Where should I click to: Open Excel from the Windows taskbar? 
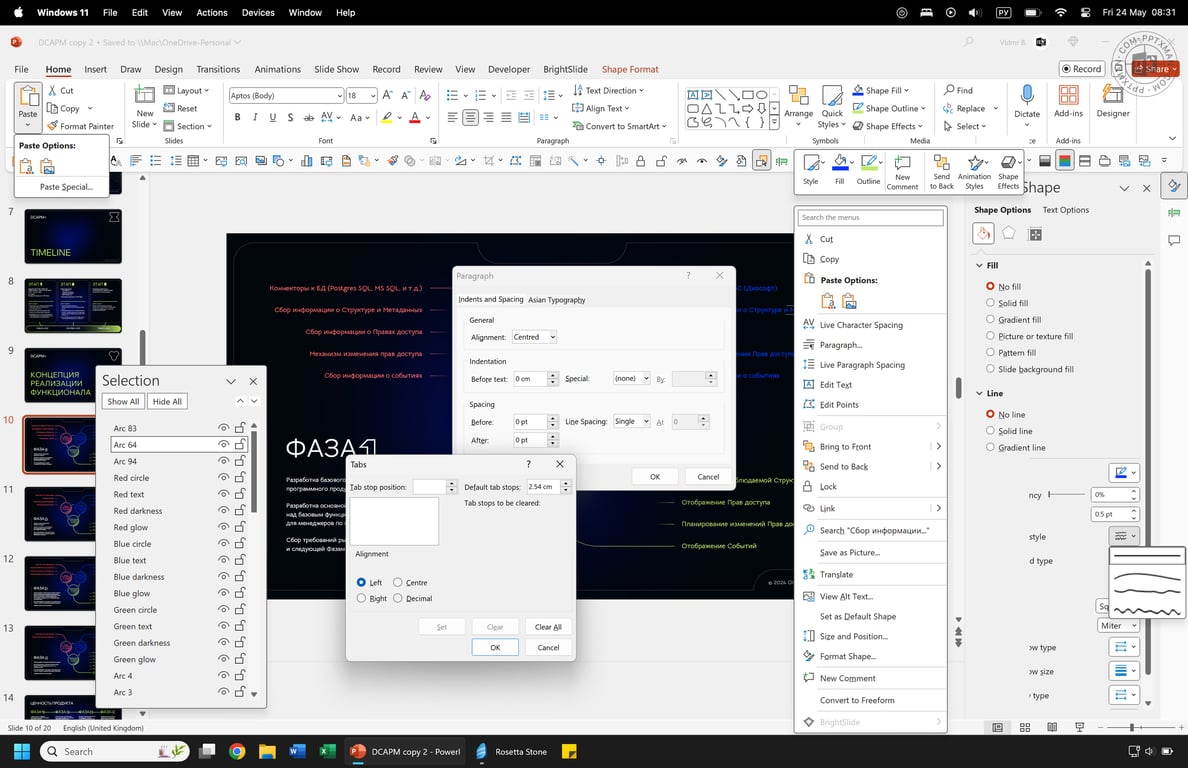327,751
